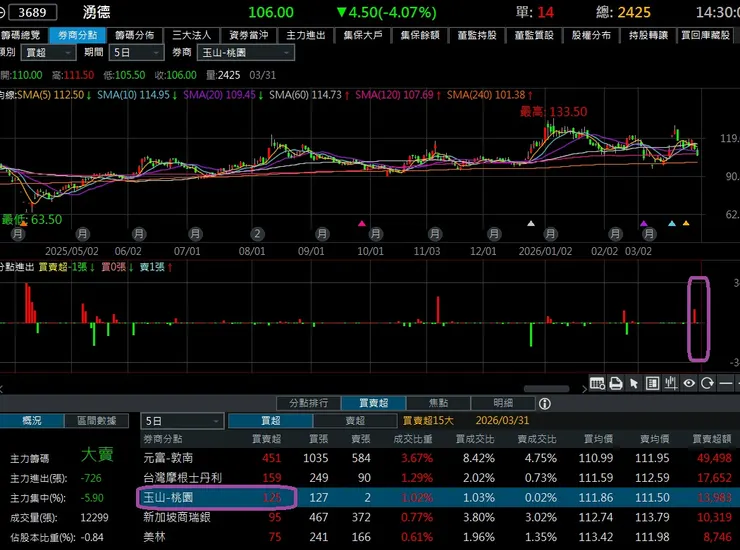The image size is (740, 550).
Task: Open the 券商分點 tab
Action: coord(77,35)
